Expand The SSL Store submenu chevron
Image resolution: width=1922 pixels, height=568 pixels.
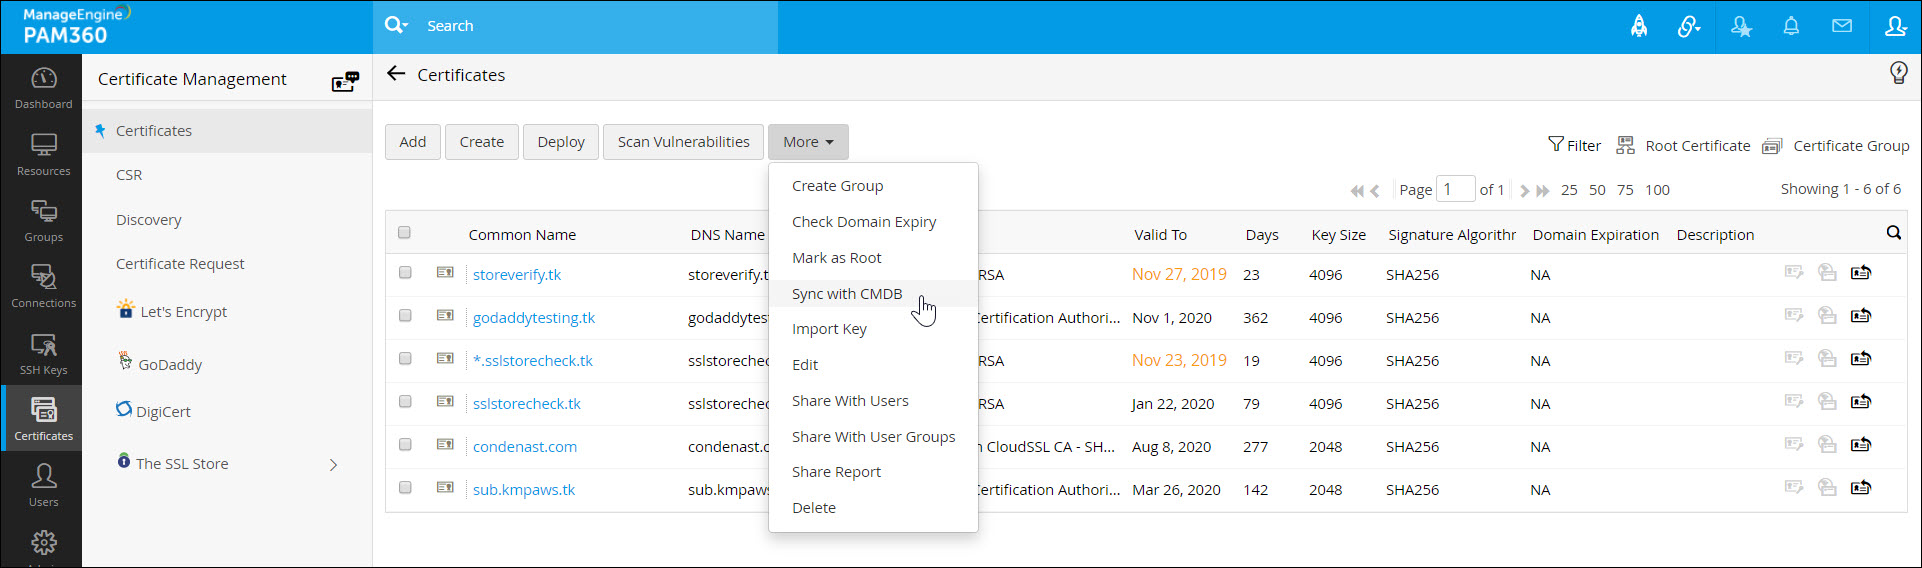tap(334, 464)
